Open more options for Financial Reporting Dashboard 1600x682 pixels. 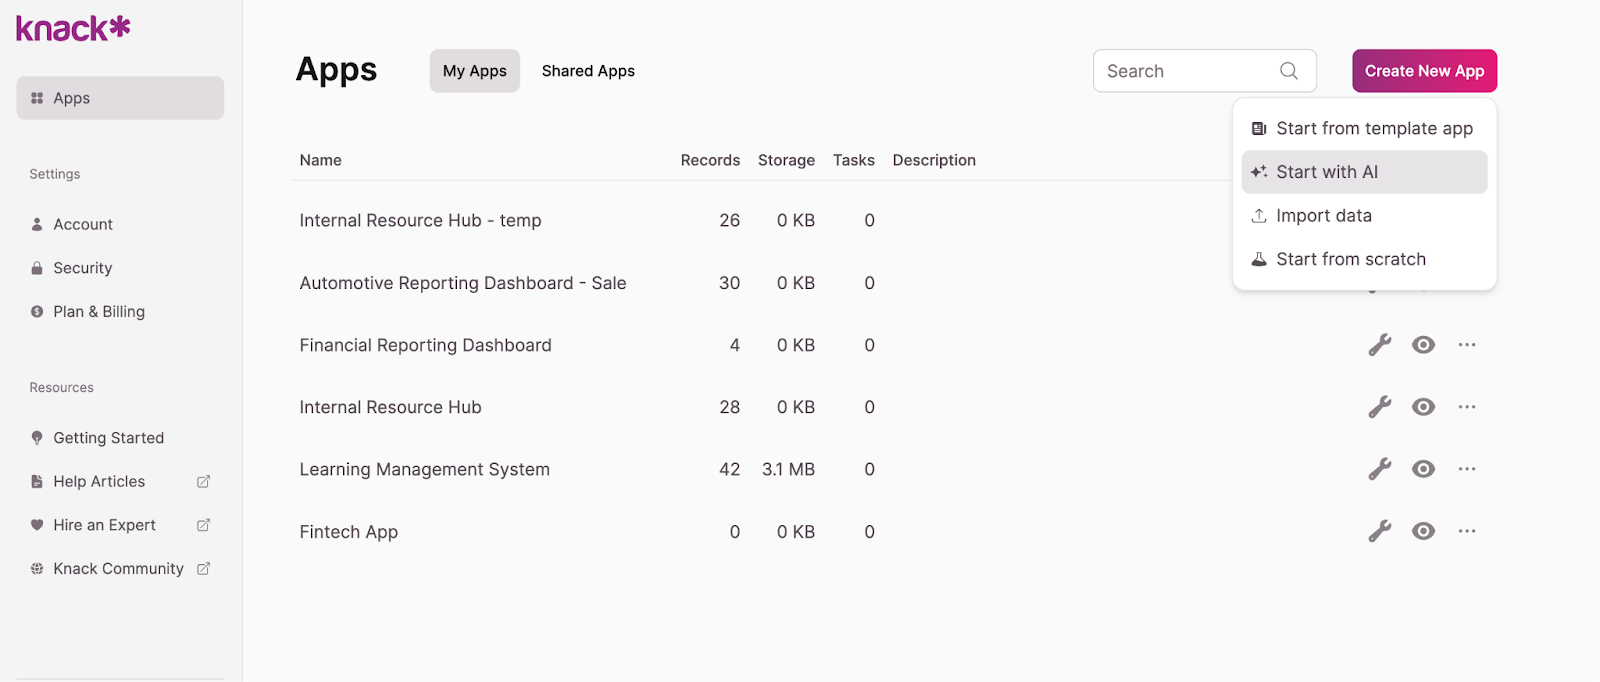[1467, 345]
